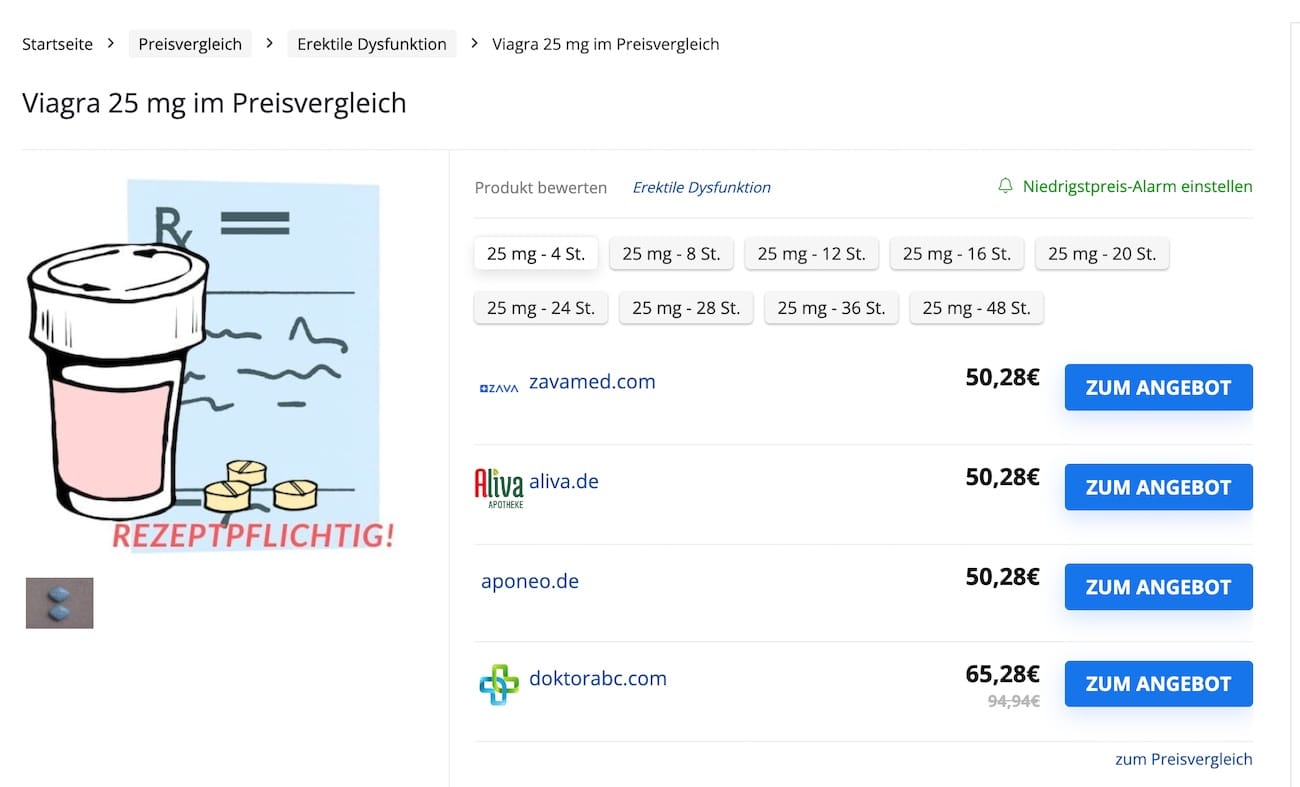Screen dimensions: 1300x787
Task: Pick the 25 mg - 16 St. option
Action: point(956,254)
